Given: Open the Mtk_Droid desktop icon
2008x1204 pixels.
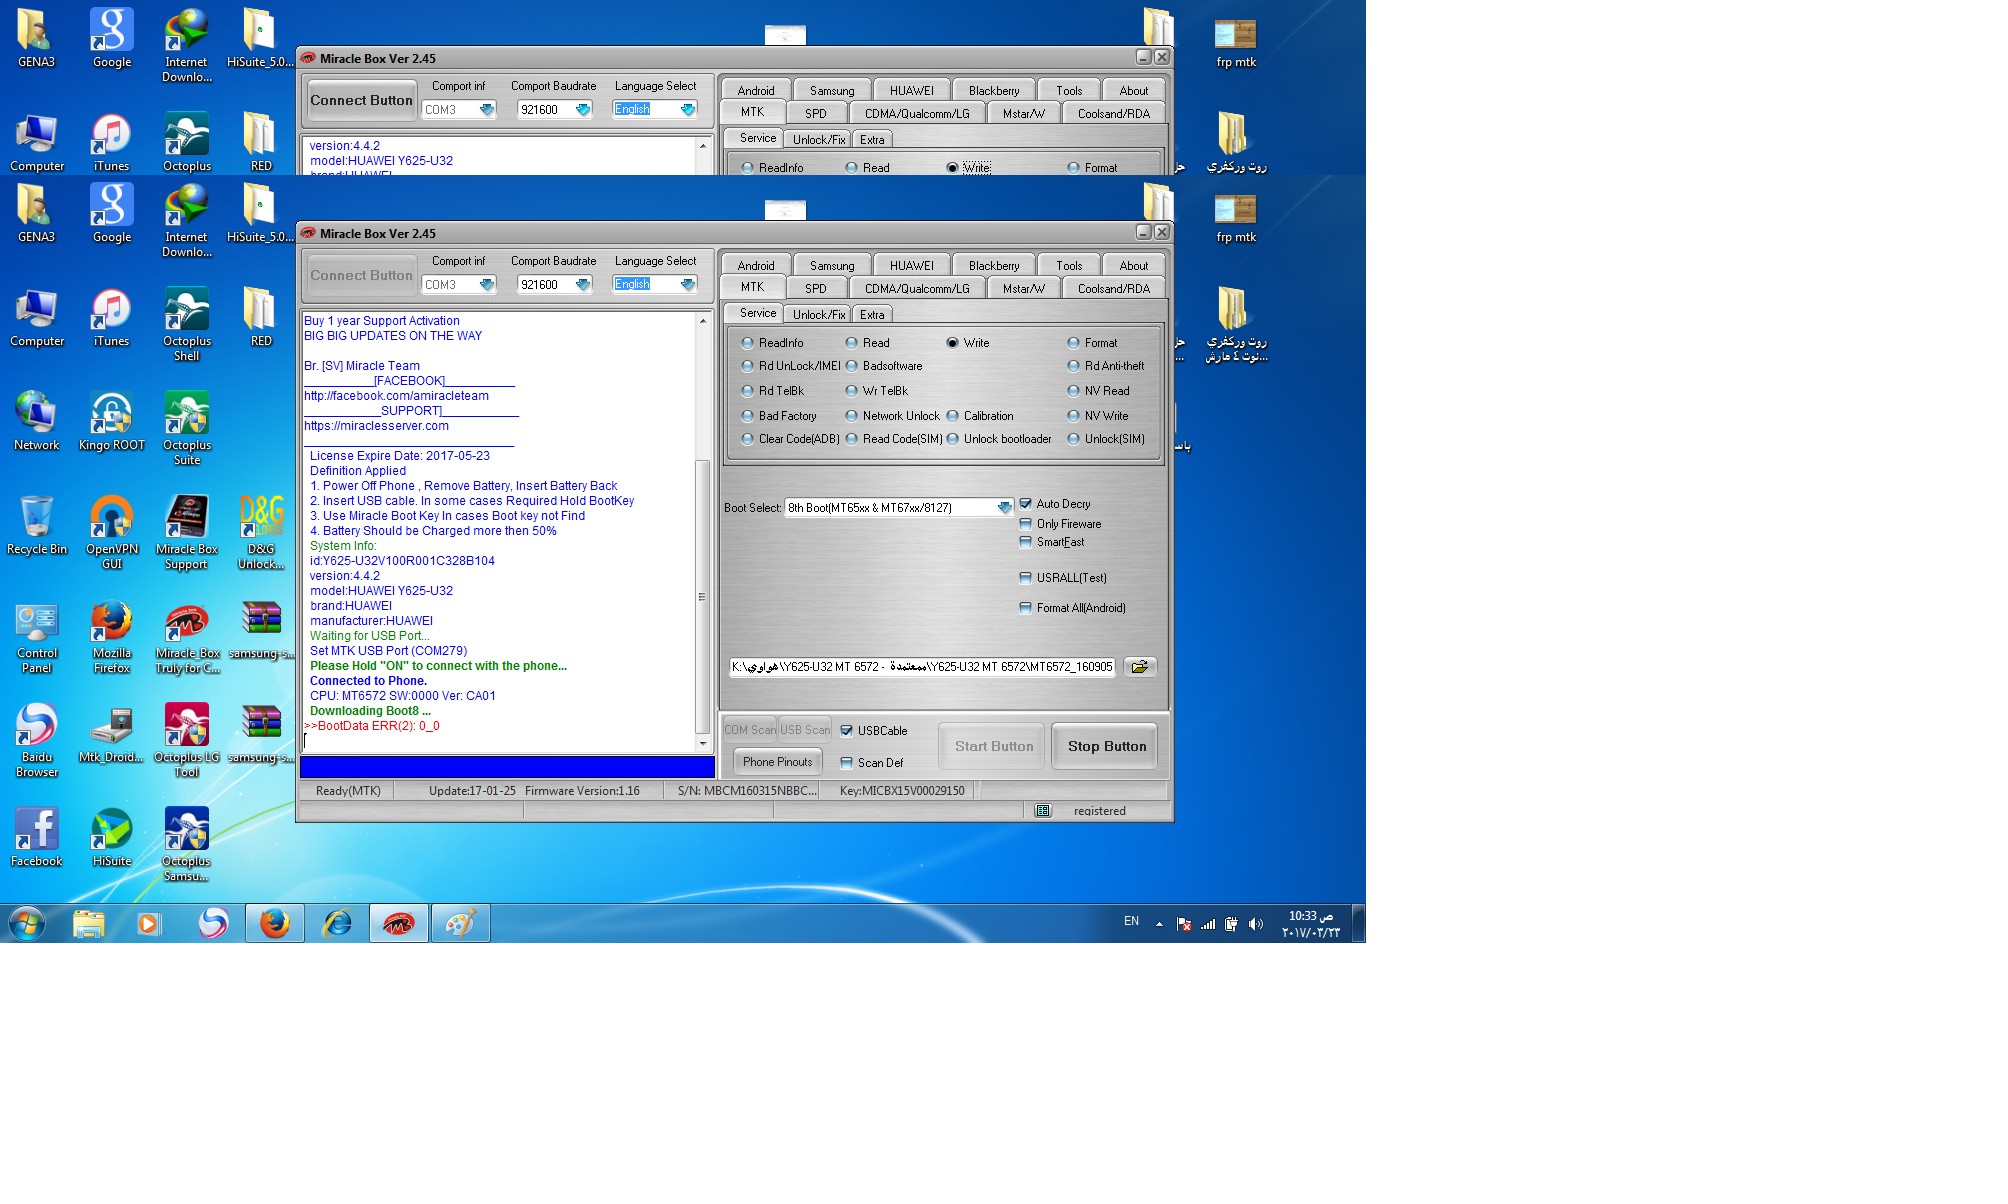Looking at the screenshot, I should pos(111,734).
